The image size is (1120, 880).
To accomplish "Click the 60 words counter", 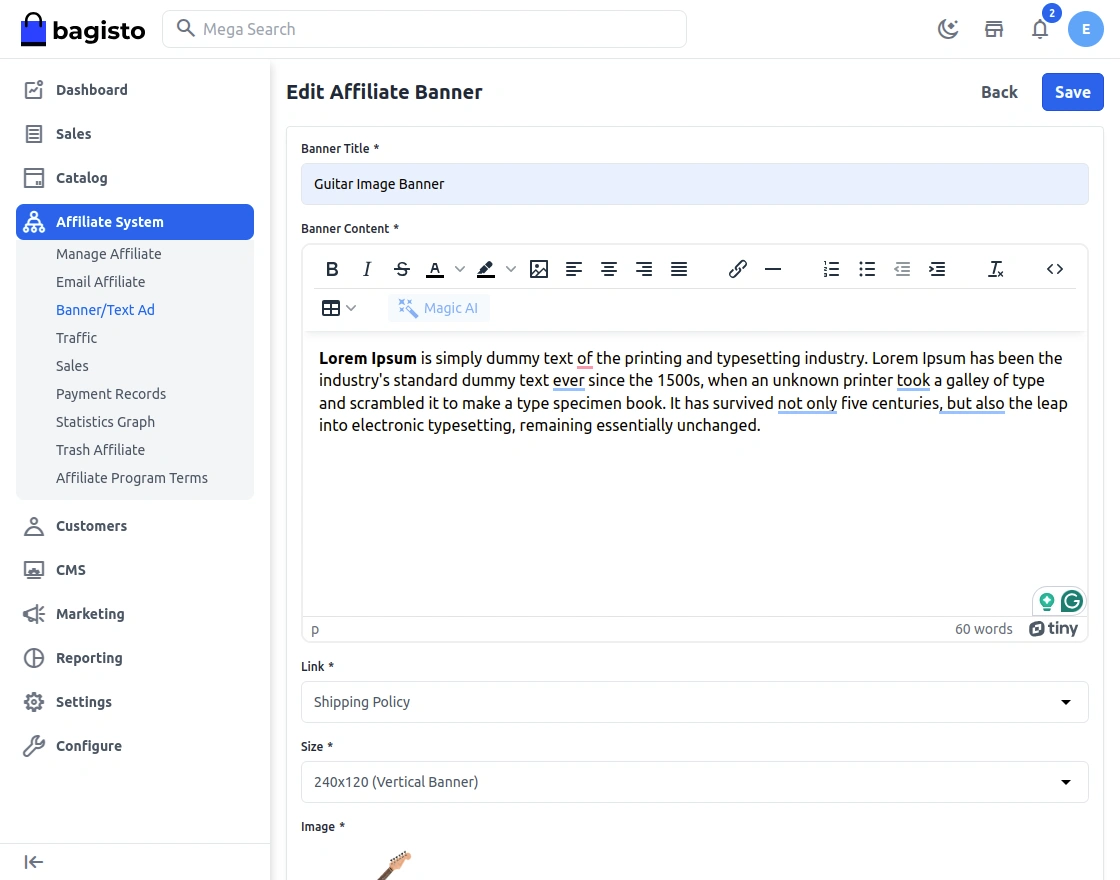I will [984, 629].
